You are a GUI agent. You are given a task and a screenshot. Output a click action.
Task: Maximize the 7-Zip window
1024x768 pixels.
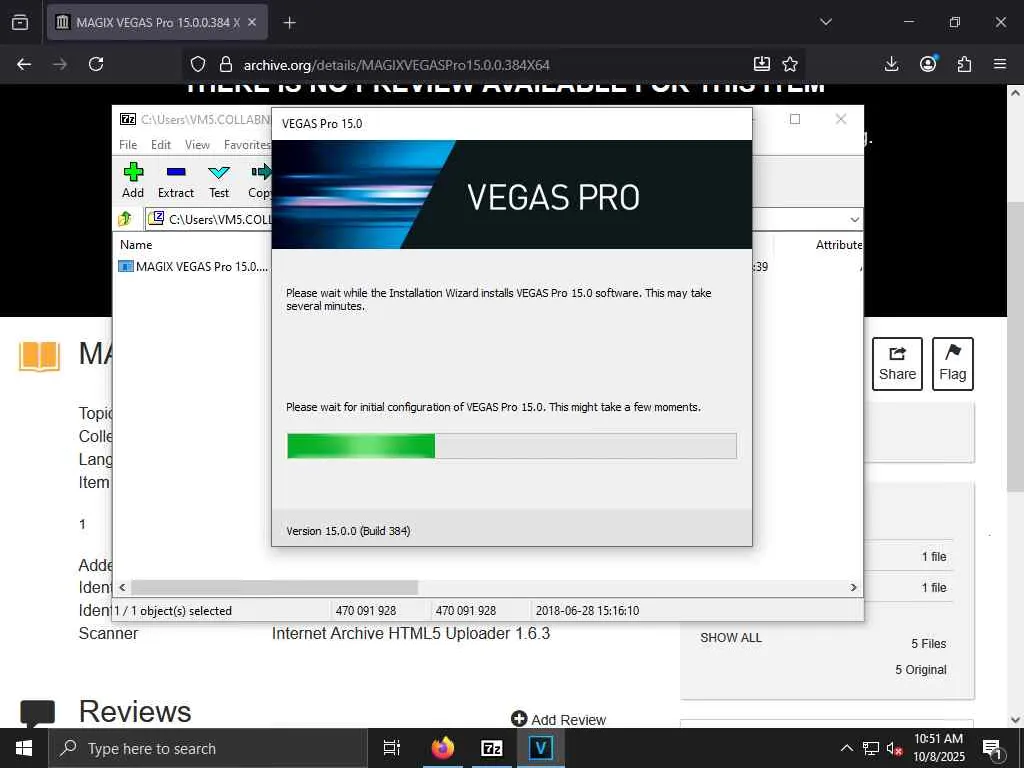pos(795,119)
